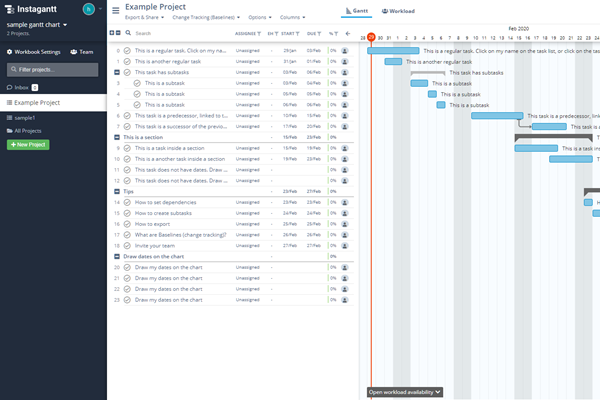Image resolution: width=600 pixels, height=400 pixels.
Task: Open the user avatar in the sidebar
Action: 88,8
